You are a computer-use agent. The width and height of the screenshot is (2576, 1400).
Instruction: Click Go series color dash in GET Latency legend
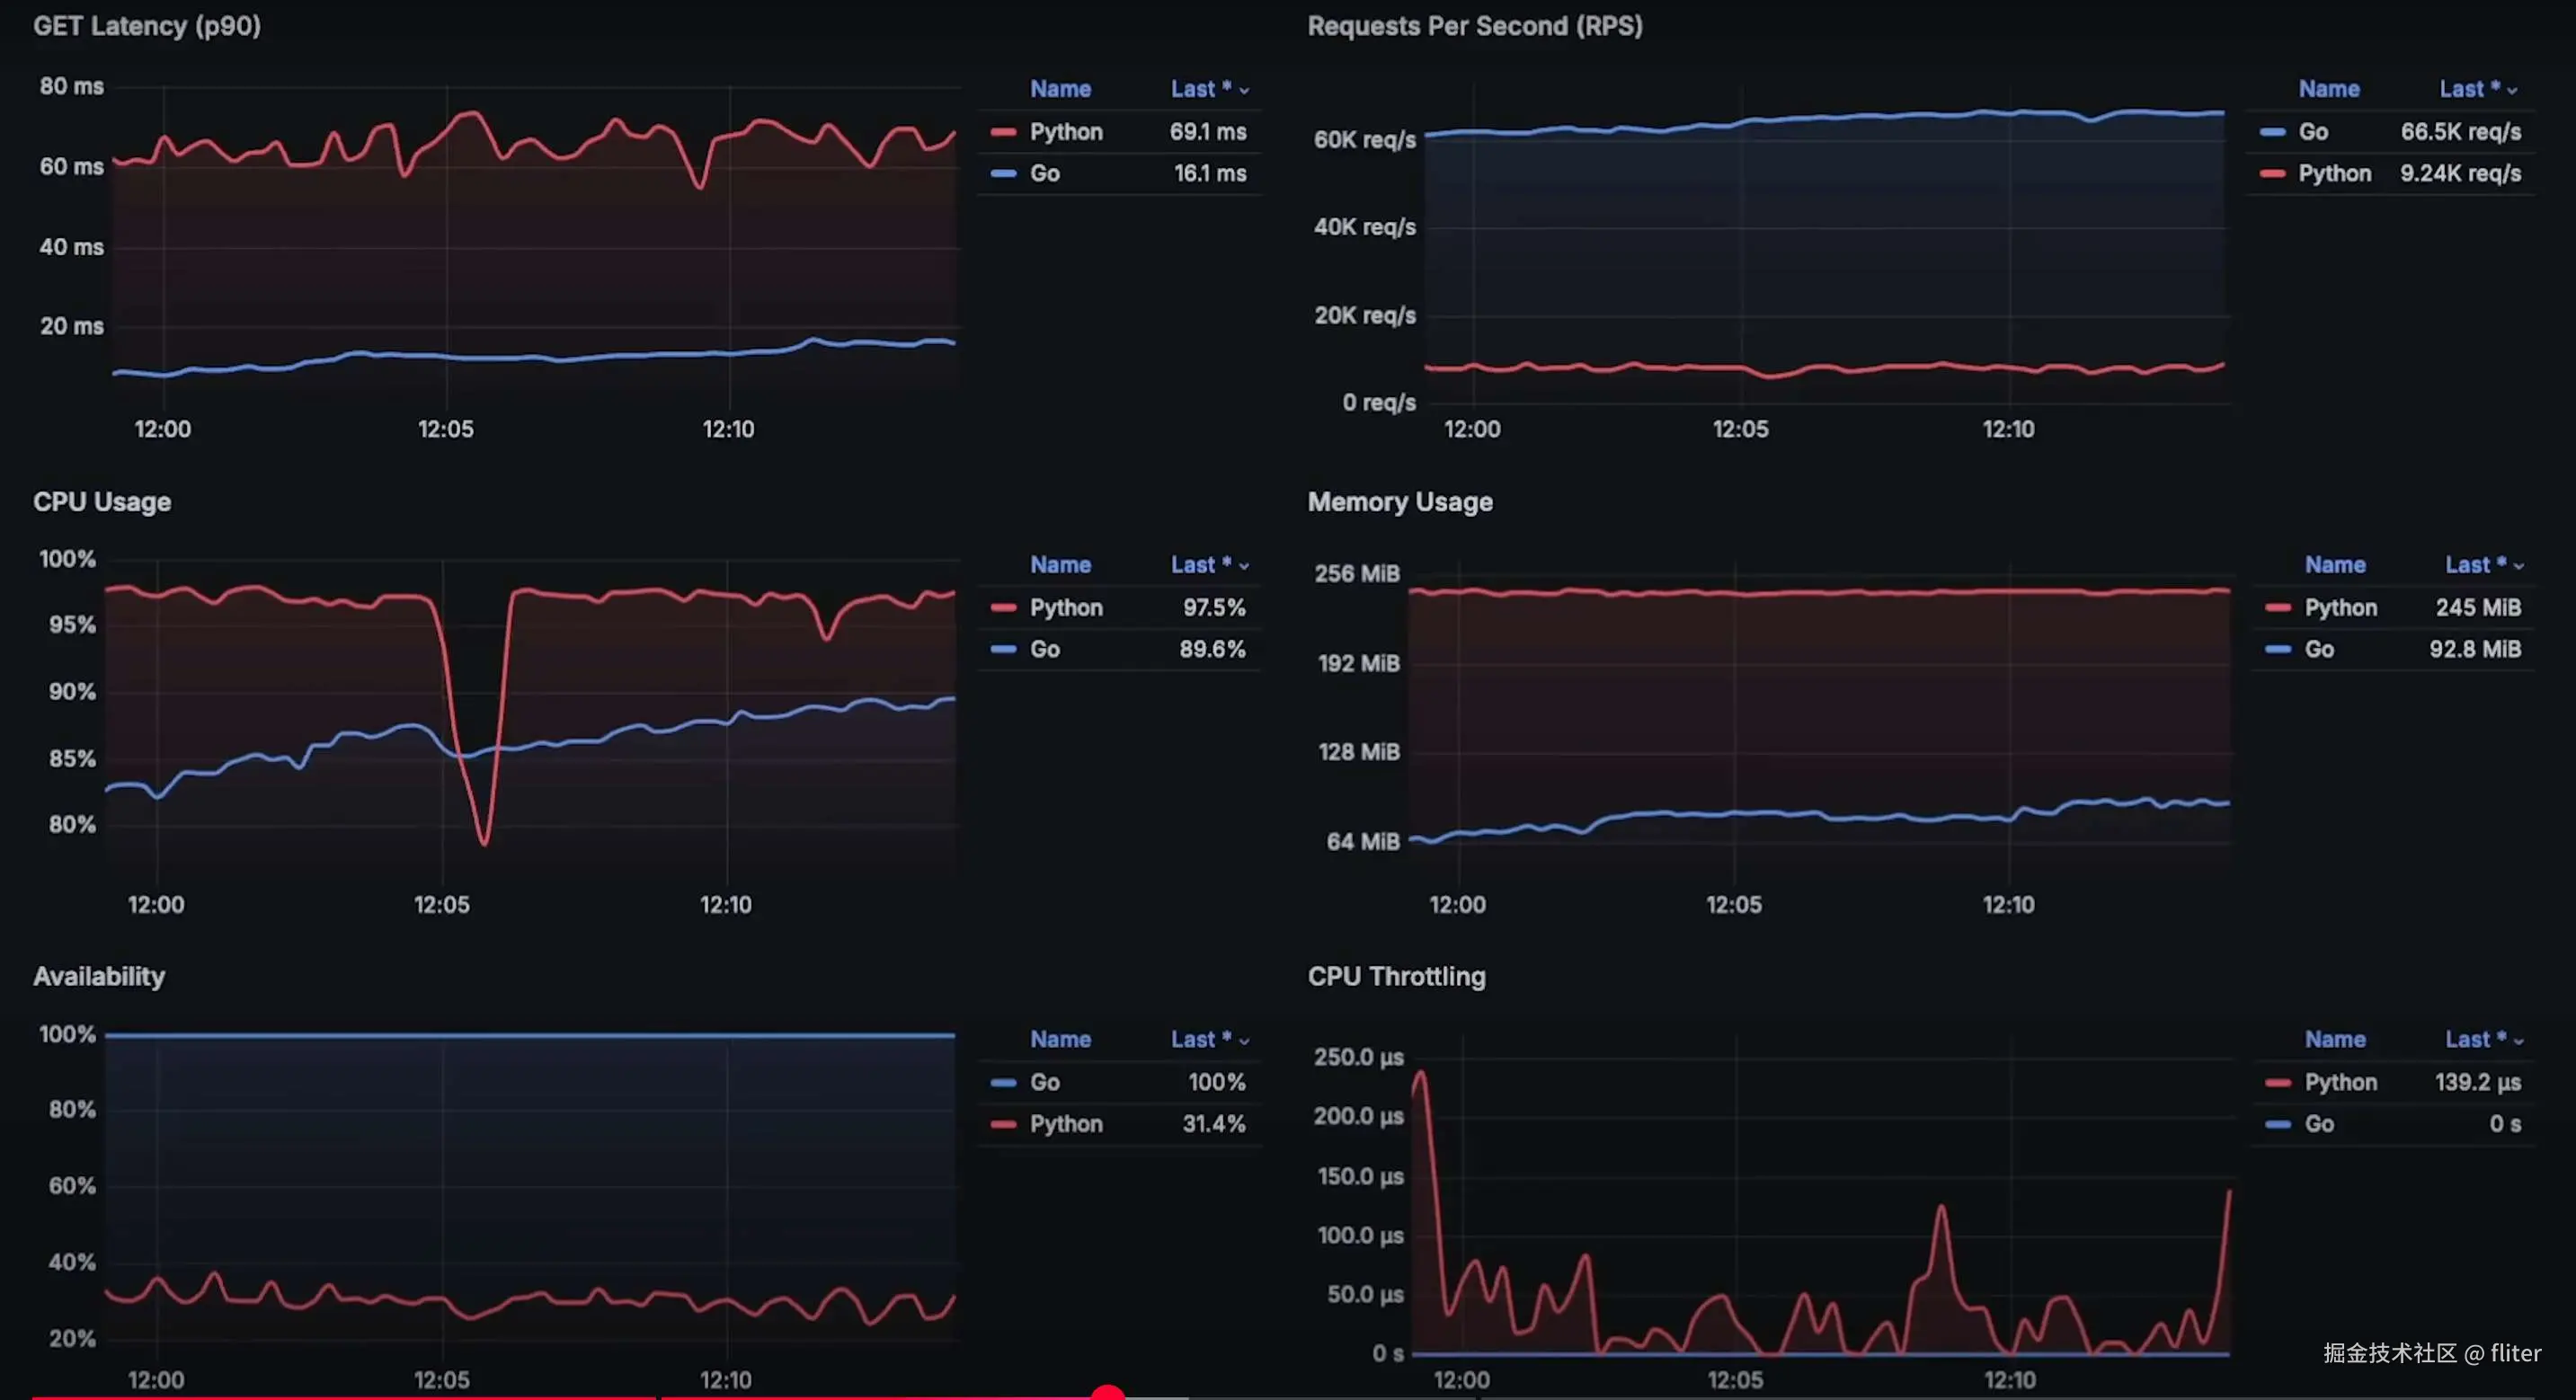pyautogui.click(x=1003, y=174)
